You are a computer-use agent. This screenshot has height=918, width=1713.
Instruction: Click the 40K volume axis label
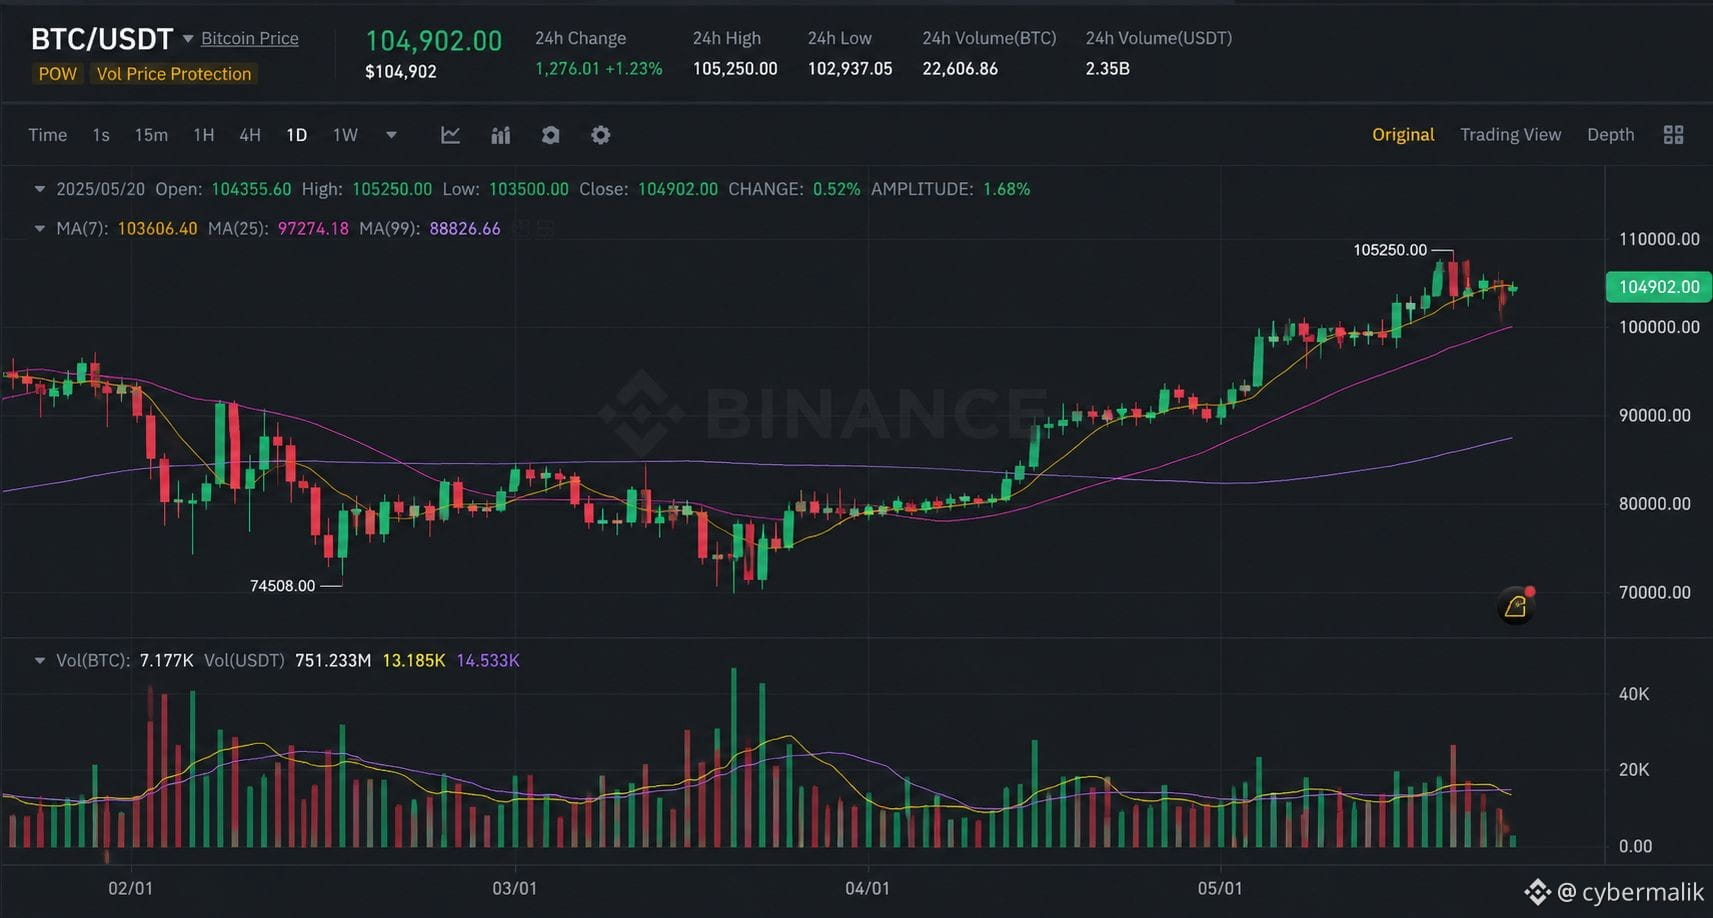point(1634,694)
